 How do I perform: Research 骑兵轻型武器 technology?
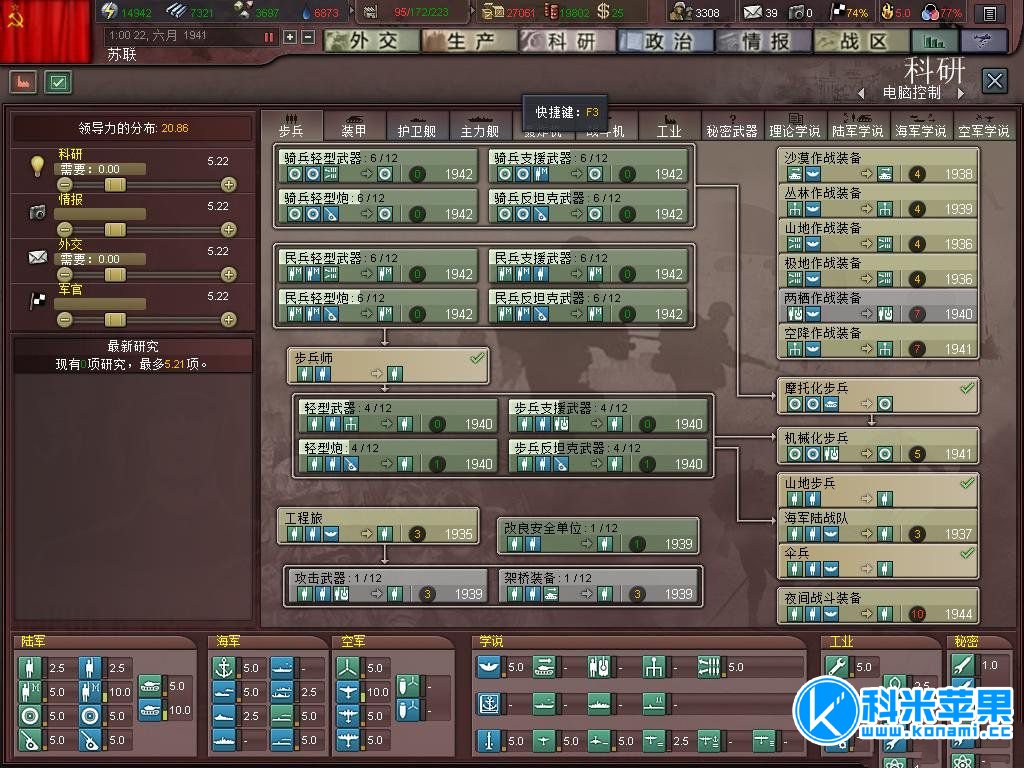379,166
